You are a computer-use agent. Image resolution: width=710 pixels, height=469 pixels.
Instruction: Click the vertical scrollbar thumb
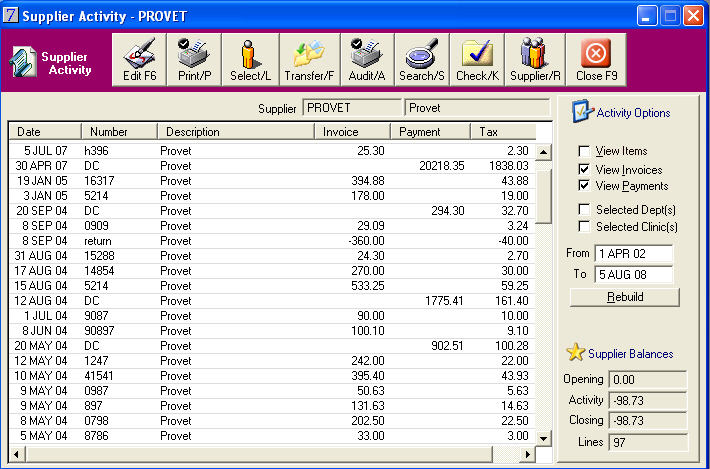point(543,196)
